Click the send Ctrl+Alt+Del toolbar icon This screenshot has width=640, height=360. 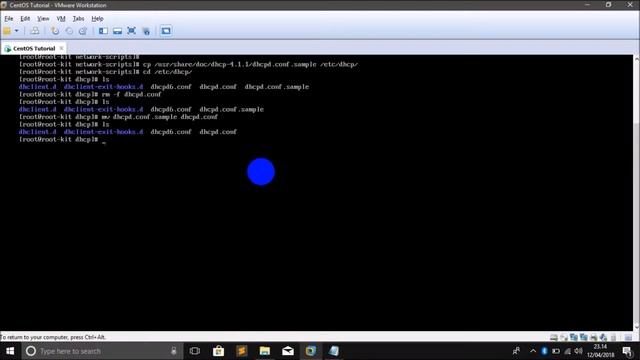pyautogui.click(x=35, y=31)
